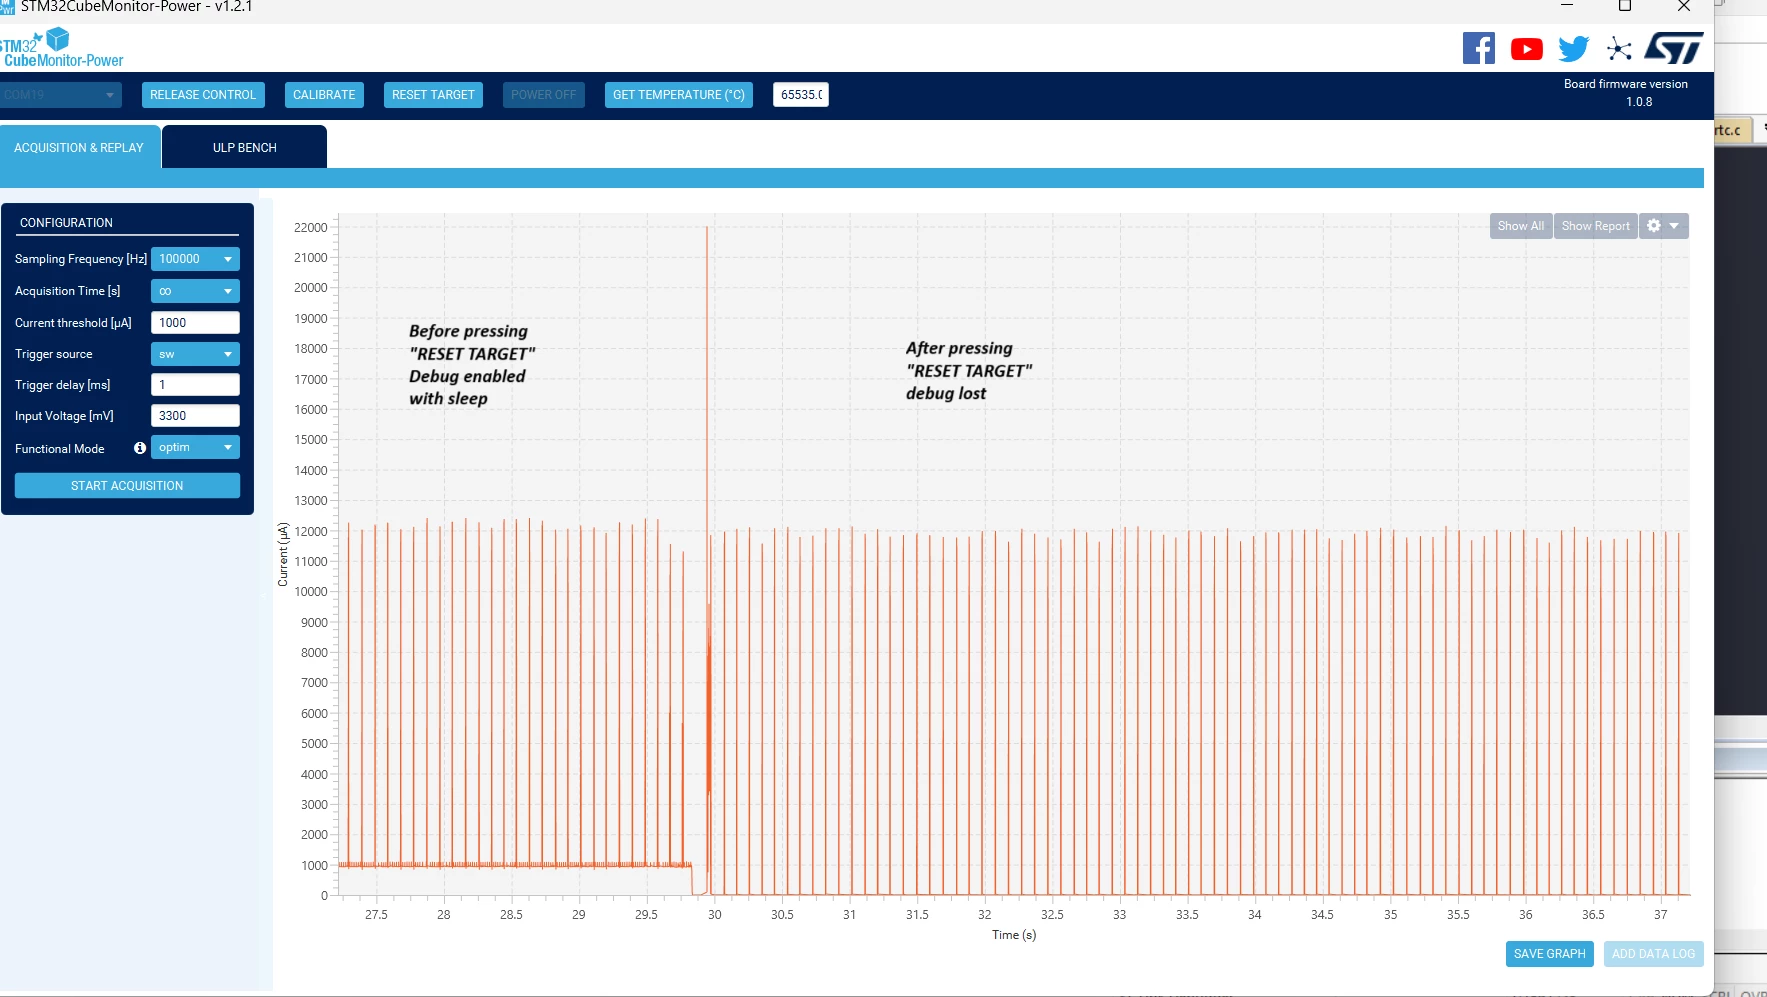Click the CALIBRATE button

(324, 95)
